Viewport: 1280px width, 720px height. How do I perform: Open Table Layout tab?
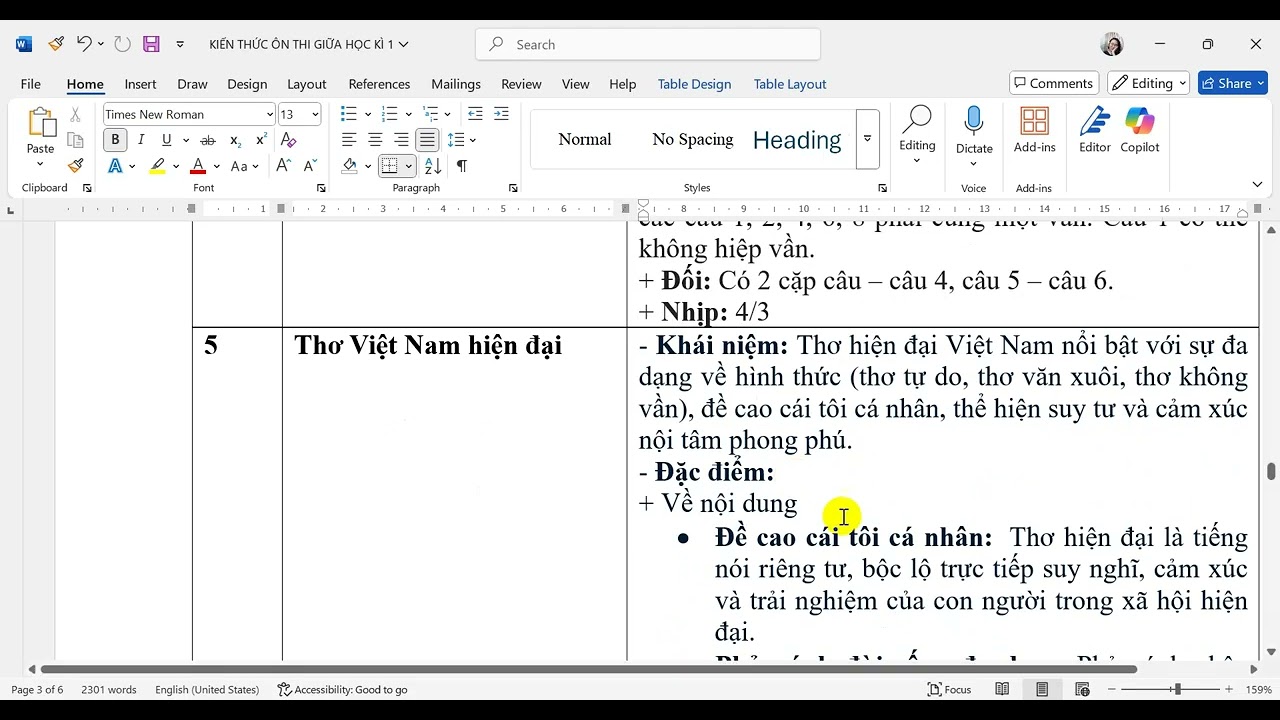790,84
